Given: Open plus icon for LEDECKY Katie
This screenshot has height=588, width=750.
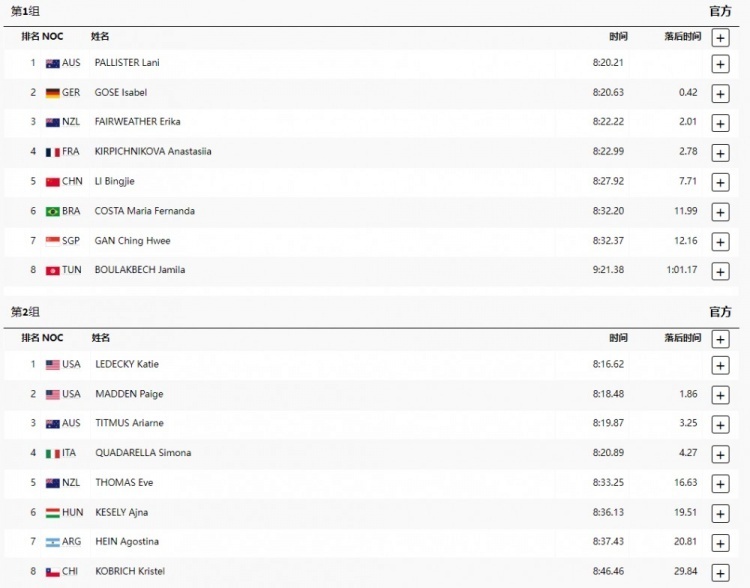Looking at the screenshot, I should (720, 366).
